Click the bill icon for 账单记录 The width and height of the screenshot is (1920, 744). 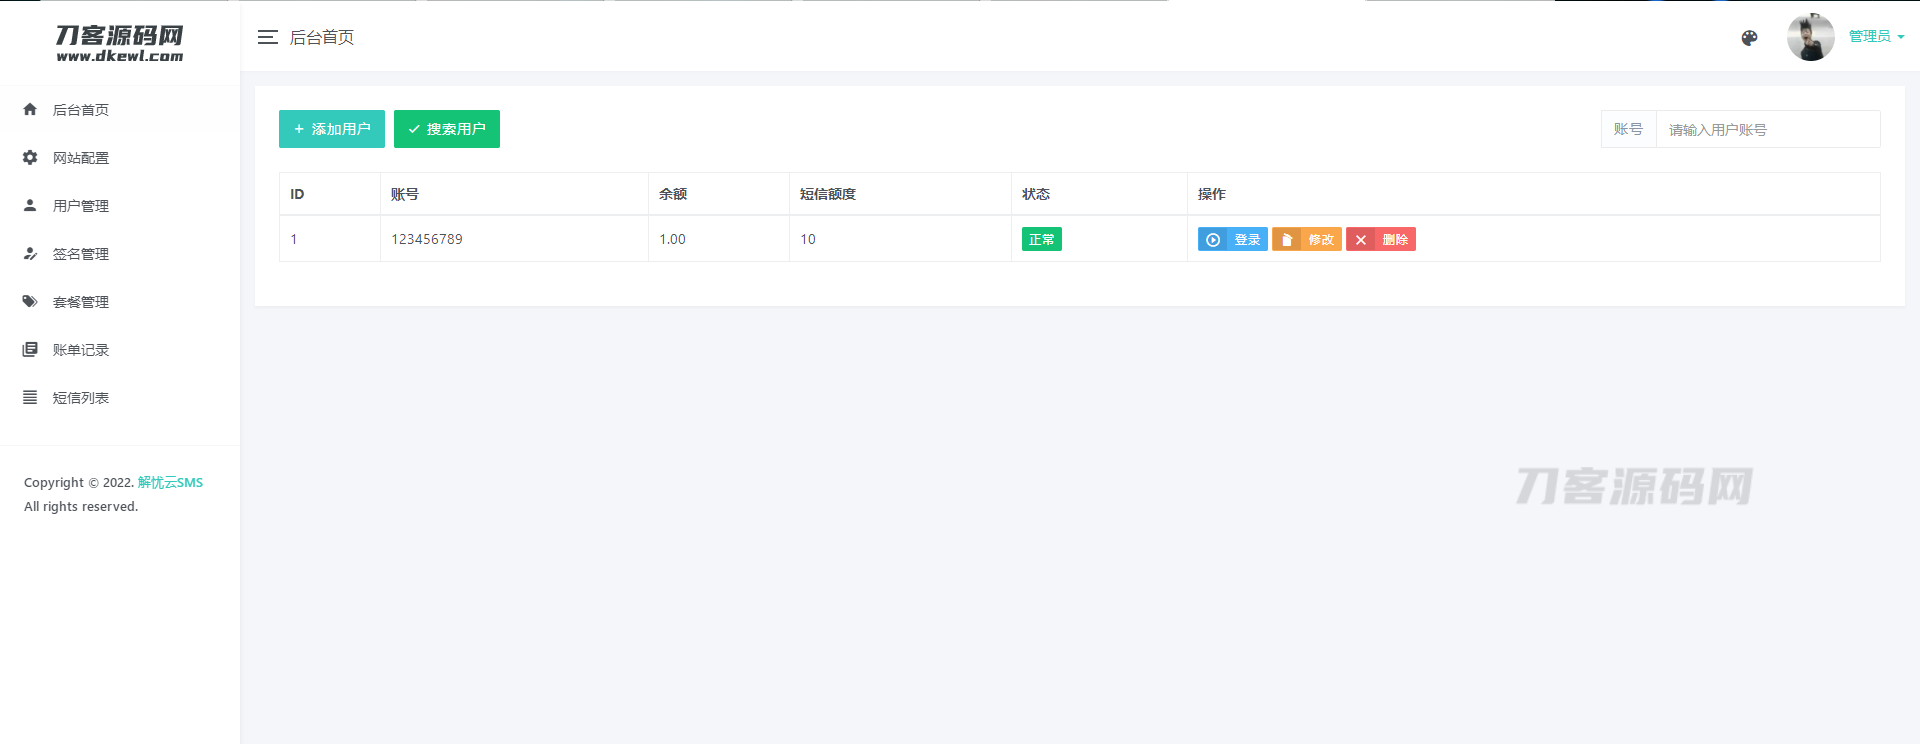[x=30, y=349]
